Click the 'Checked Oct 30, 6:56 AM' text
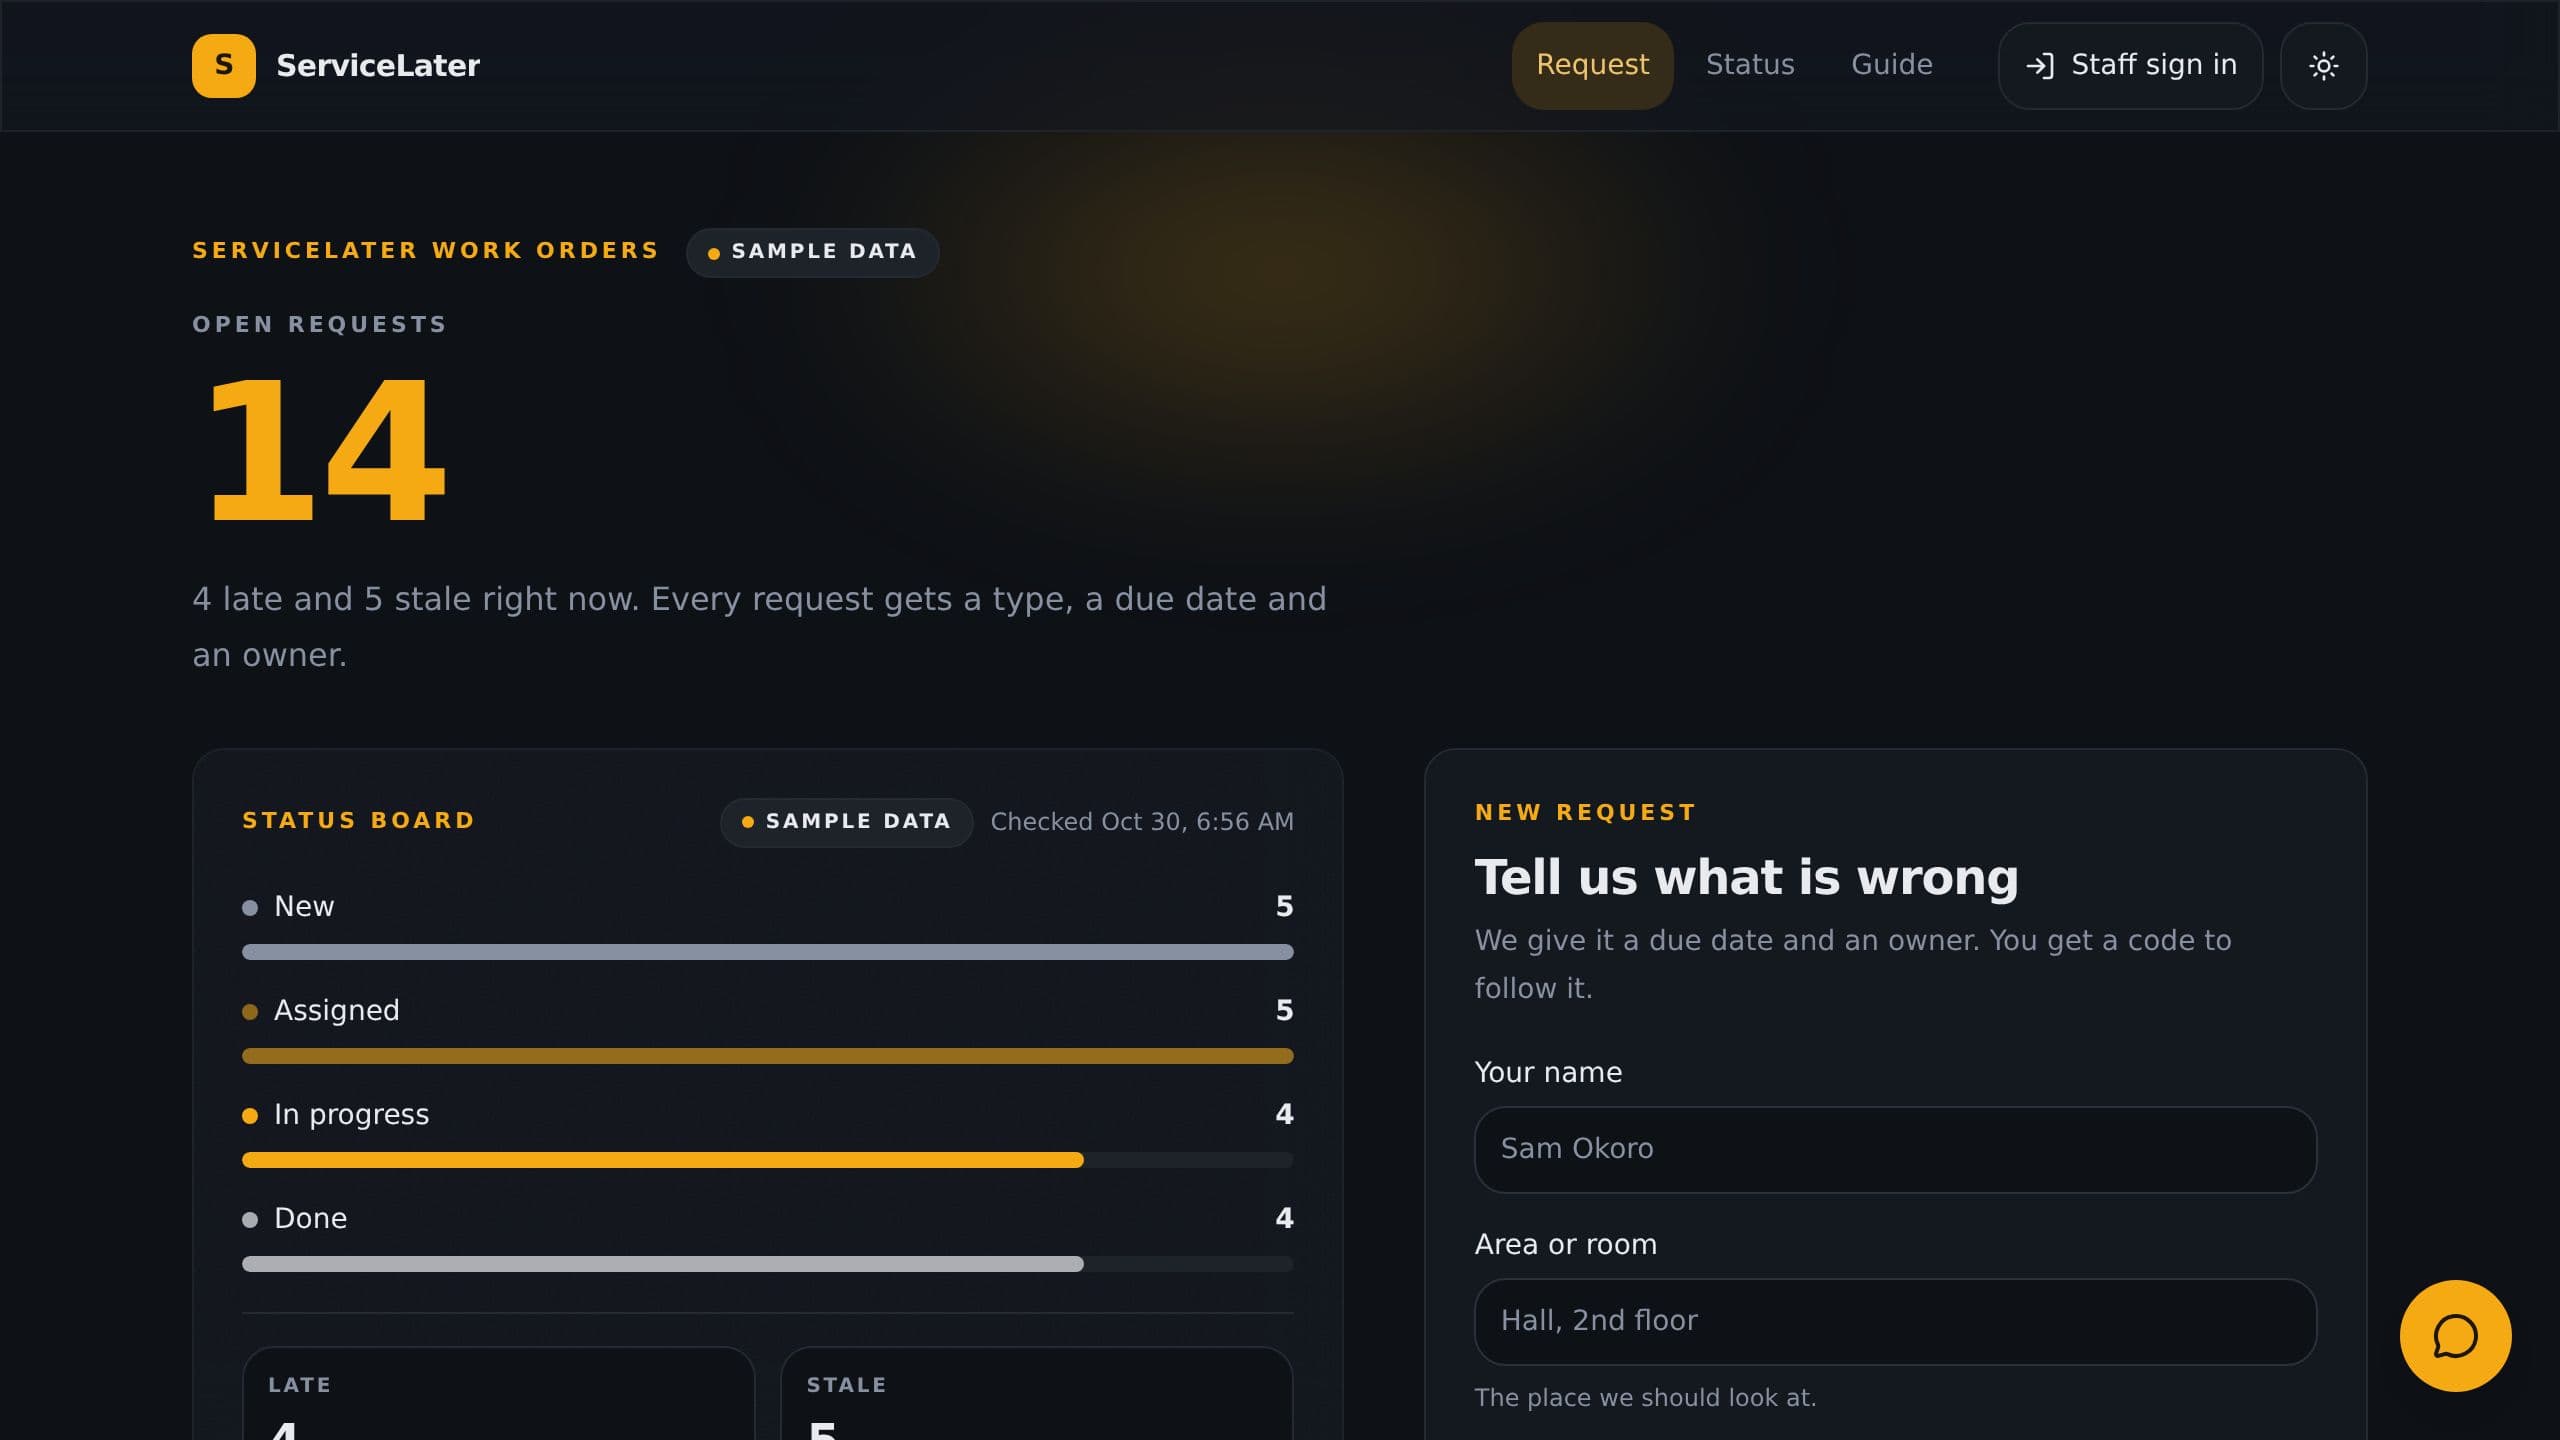Image resolution: width=2560 pixels, height=1440 pixels. [x=1142, y=822]
